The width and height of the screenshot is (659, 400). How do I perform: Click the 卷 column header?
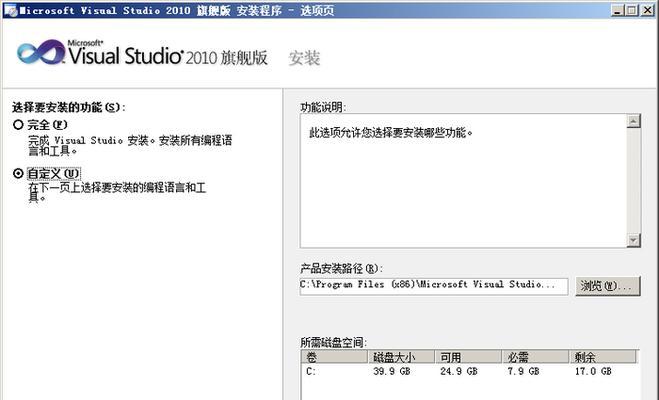(x=335, y=357)
